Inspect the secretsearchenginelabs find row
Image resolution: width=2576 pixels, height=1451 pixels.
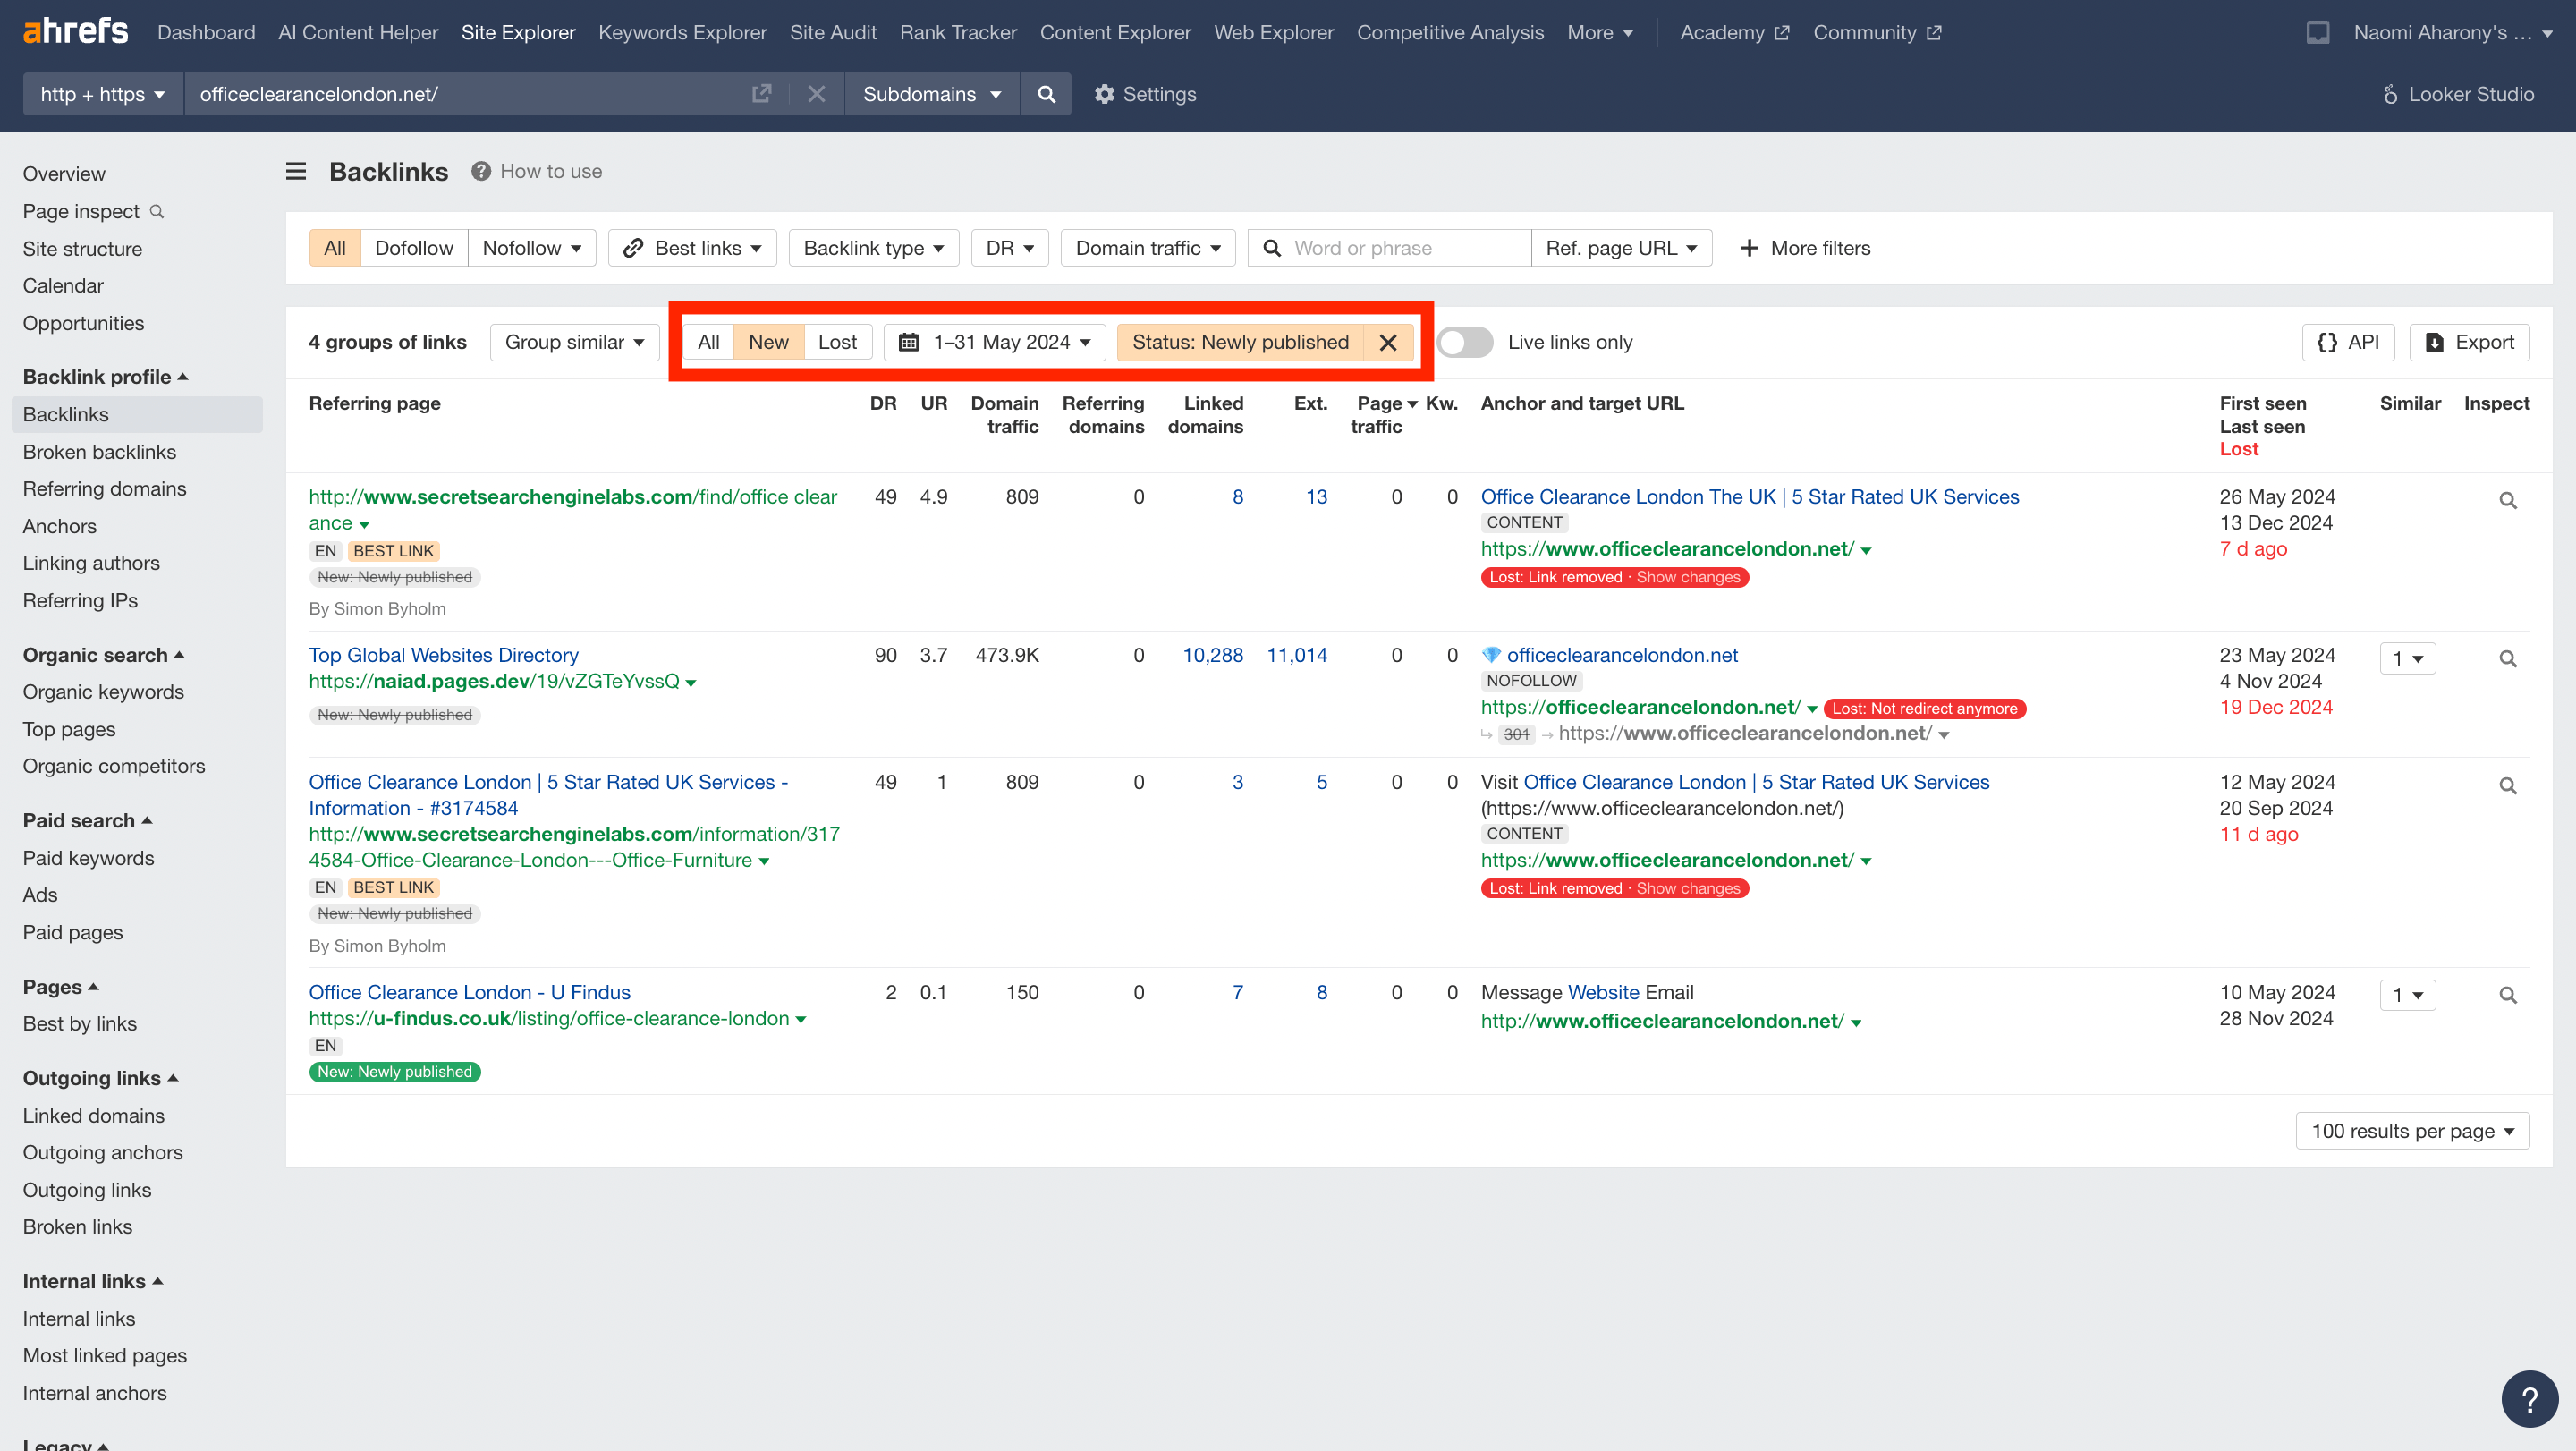(x=2508, y=500)
